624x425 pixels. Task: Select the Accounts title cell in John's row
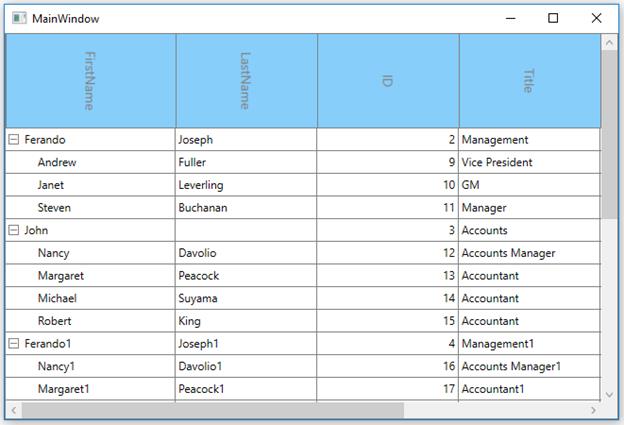tap(529, 230)
